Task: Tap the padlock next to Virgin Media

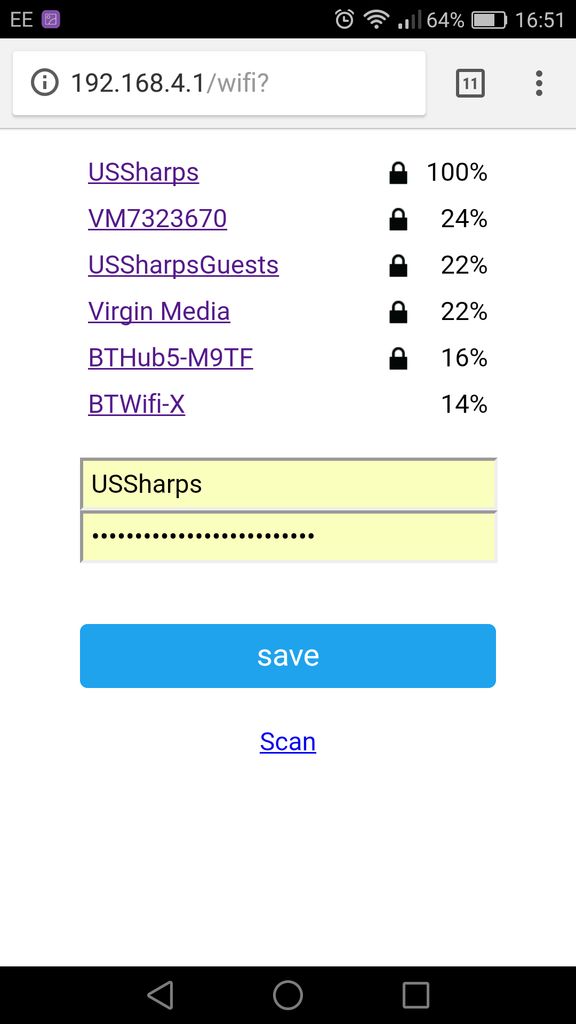Action: [x=397, y=311]
